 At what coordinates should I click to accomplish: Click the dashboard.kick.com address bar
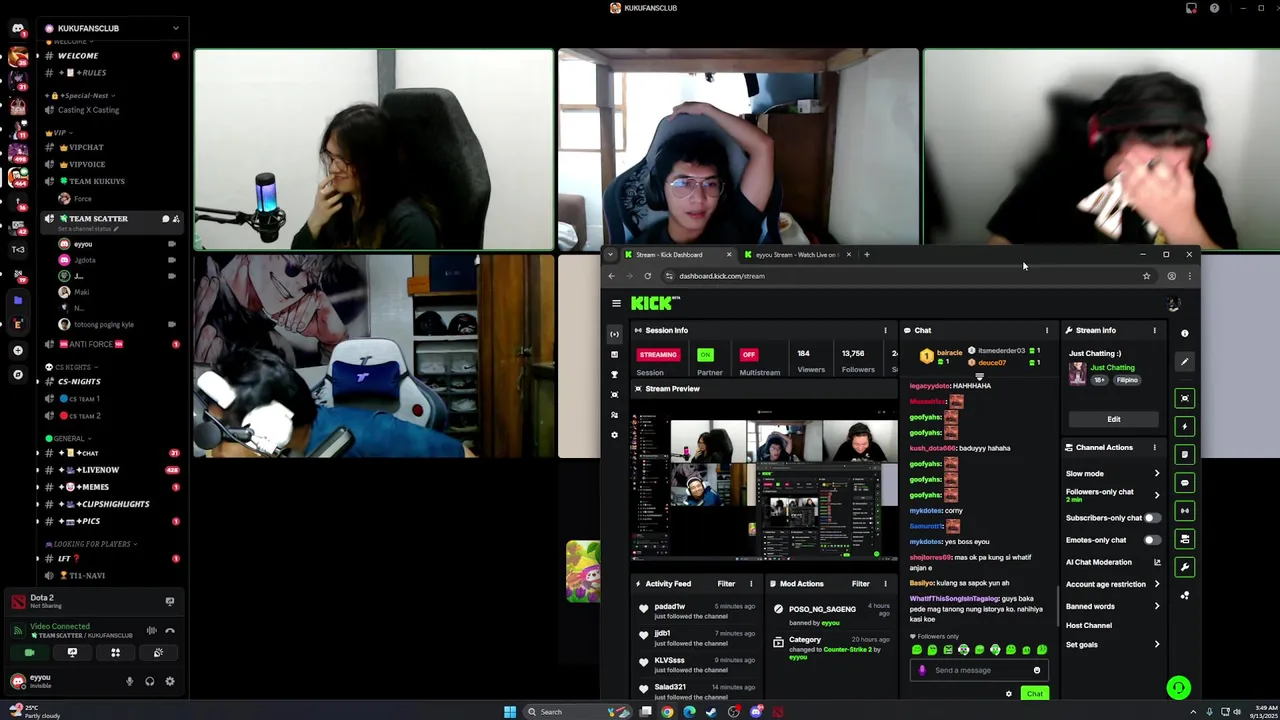(x=900, y=276)
